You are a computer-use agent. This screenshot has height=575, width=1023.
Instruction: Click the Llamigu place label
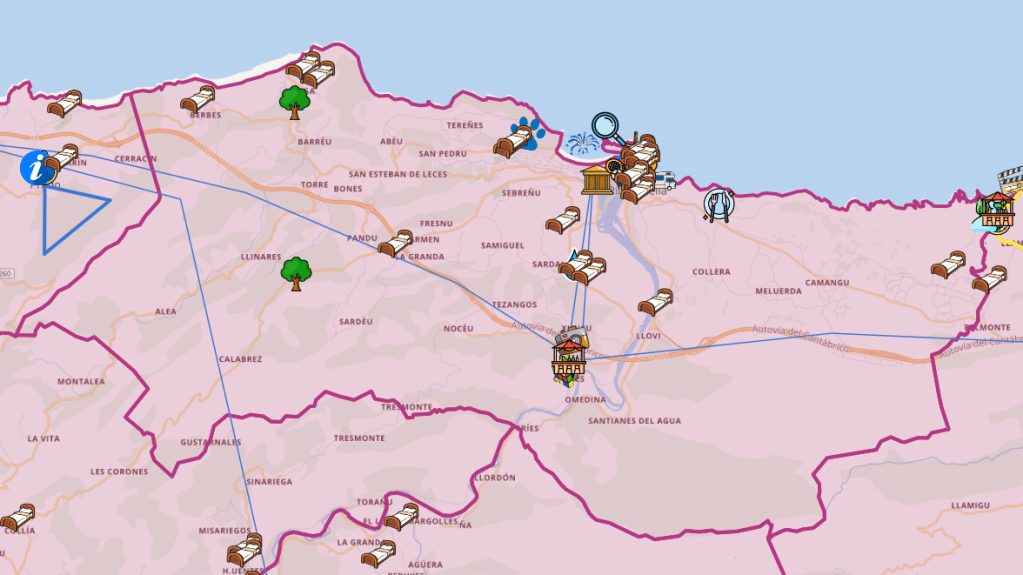[970, 506]
